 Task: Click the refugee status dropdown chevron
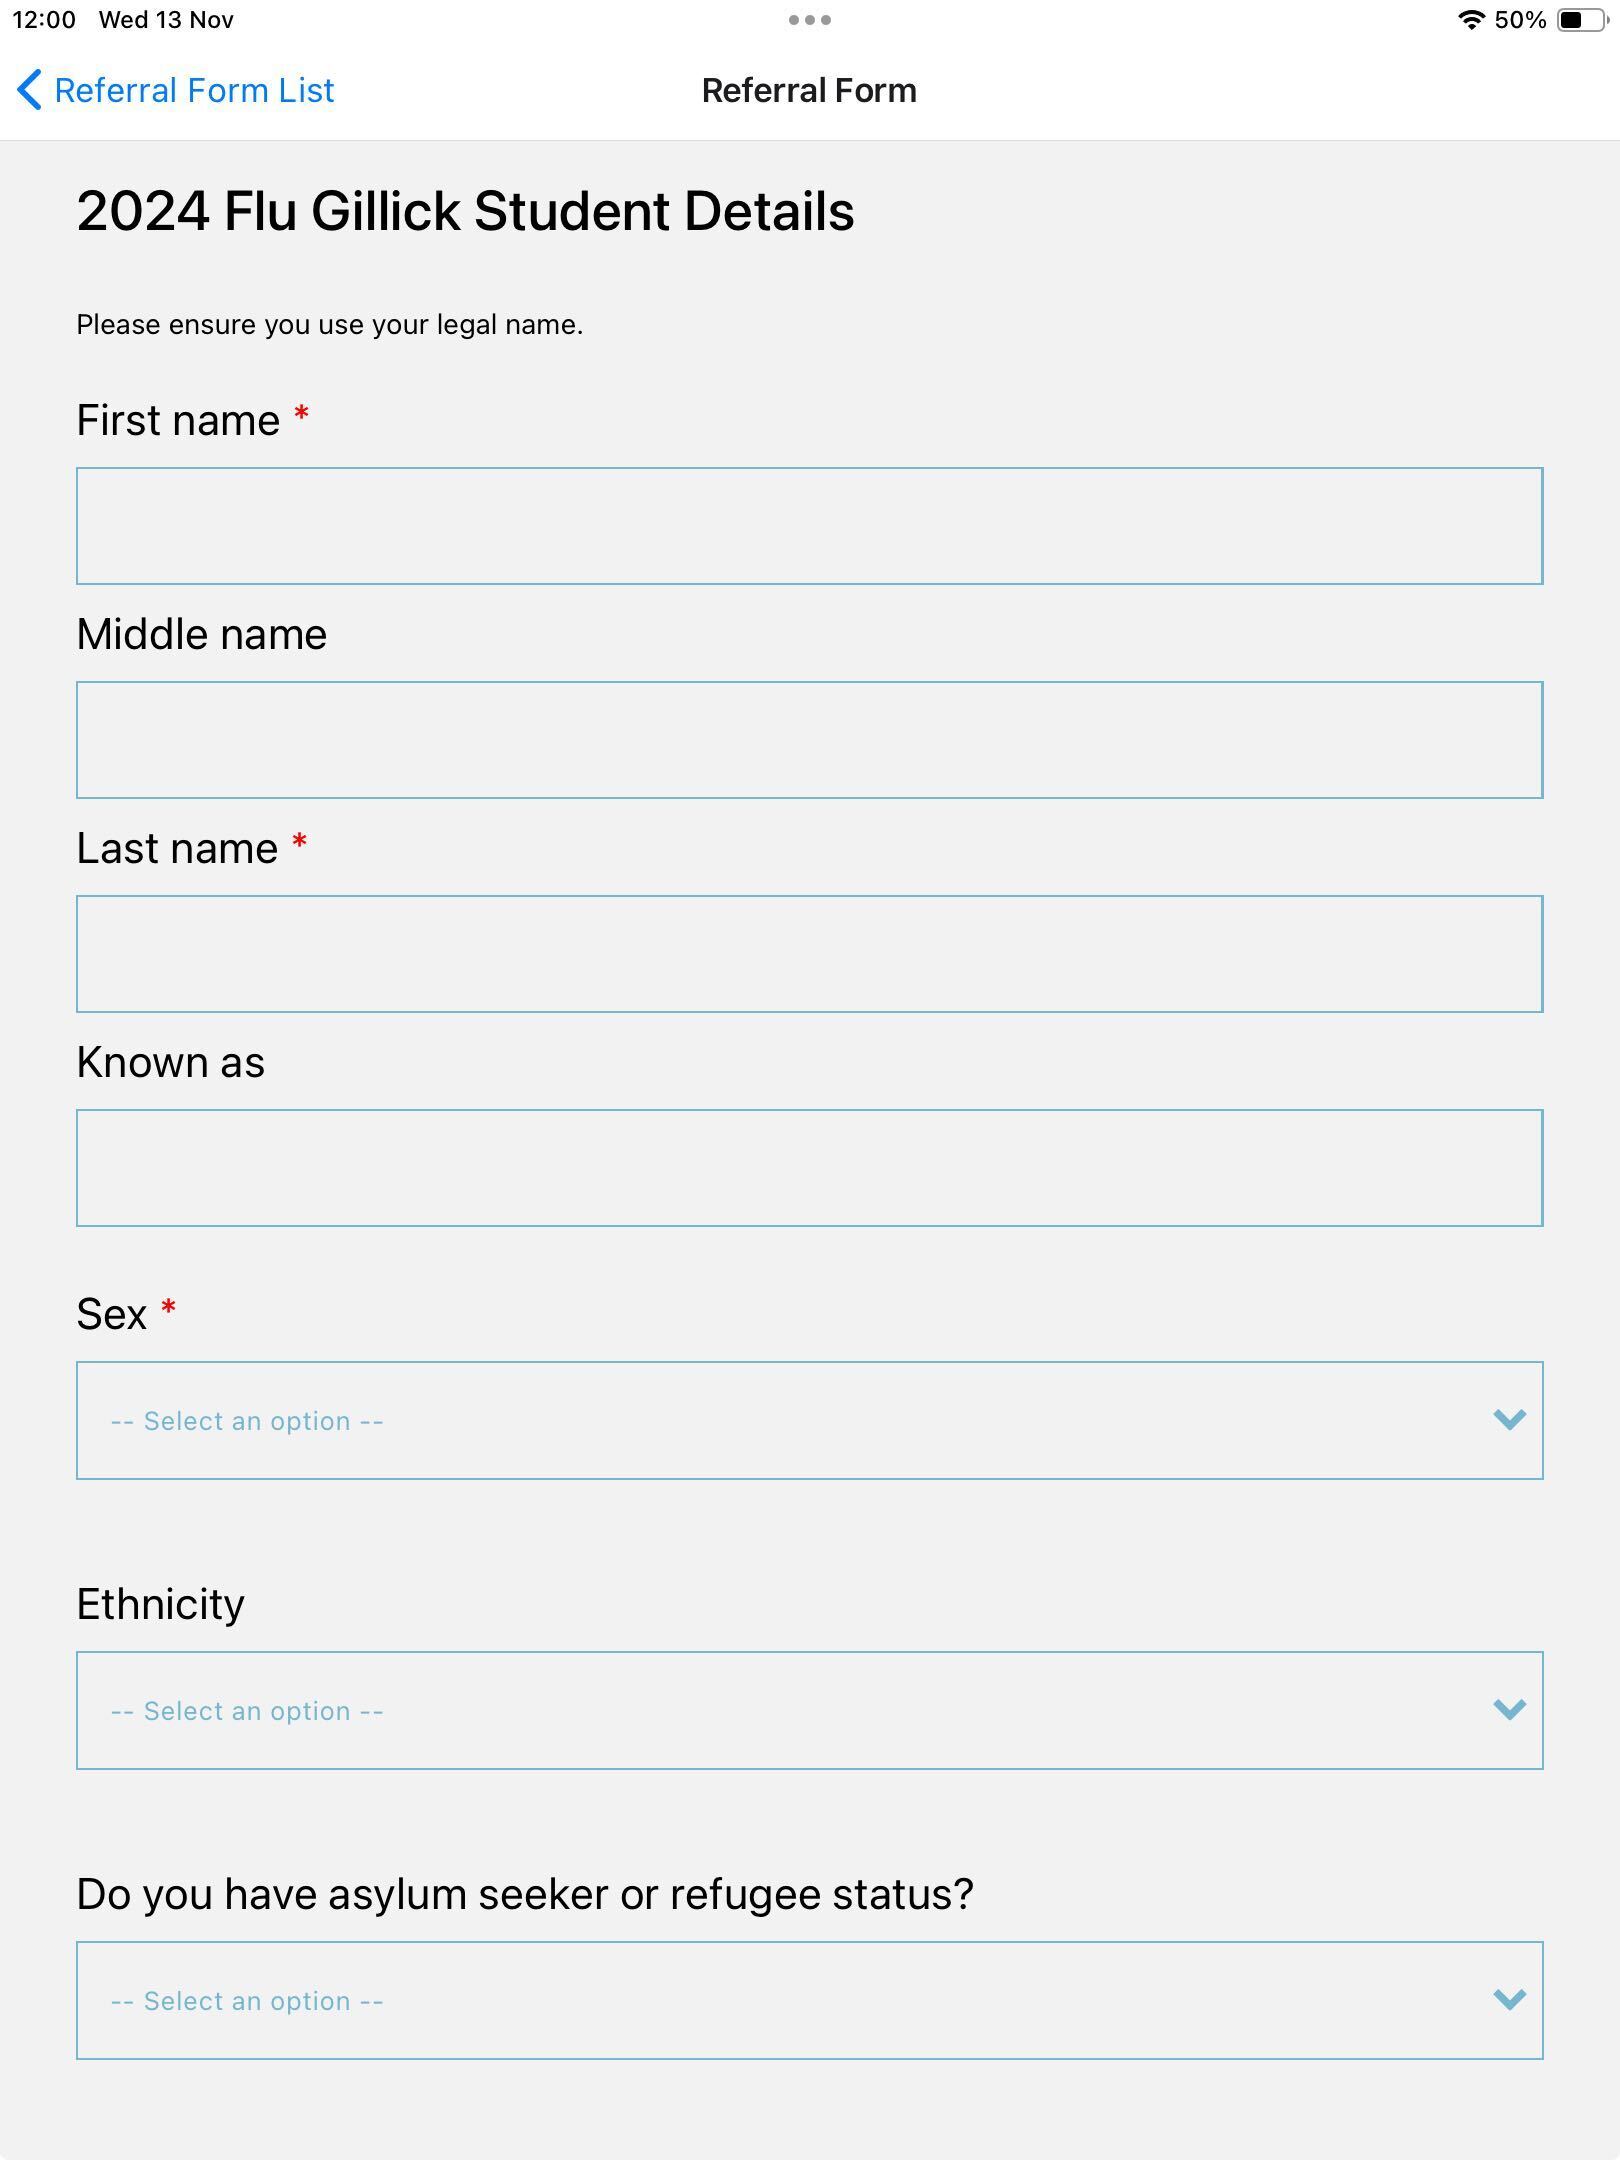point(1509,2000)
